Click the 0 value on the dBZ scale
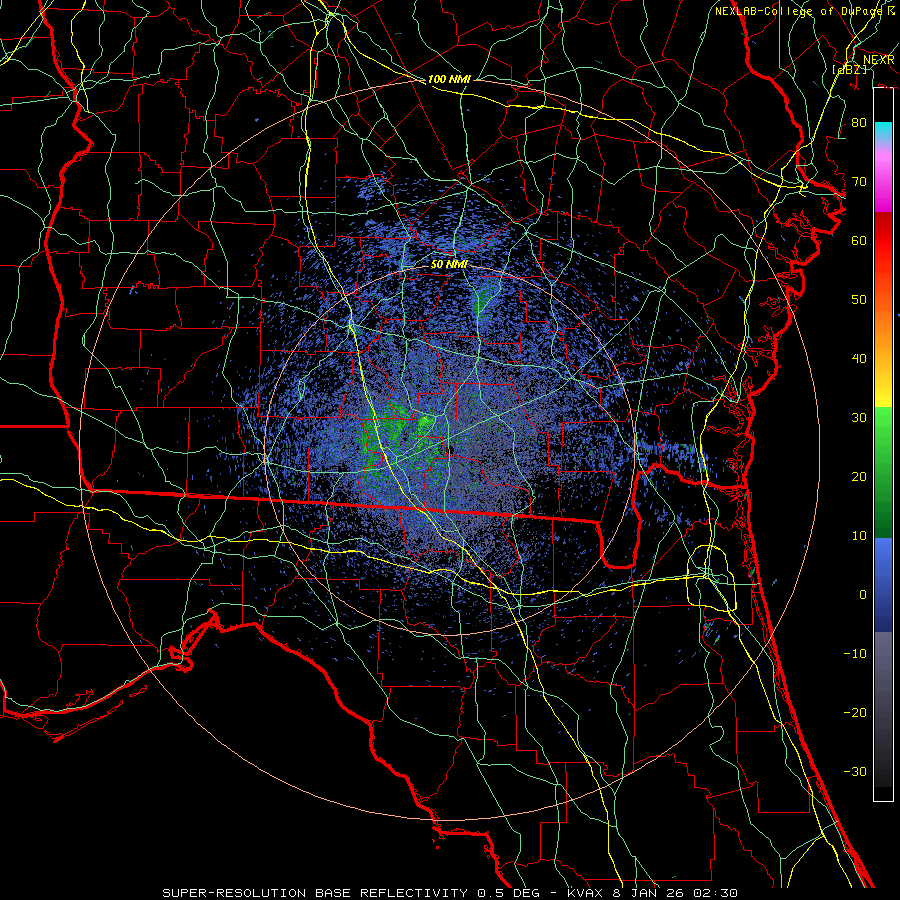The width and height of the screenshot is (900, 900). [x=863, y=595]
